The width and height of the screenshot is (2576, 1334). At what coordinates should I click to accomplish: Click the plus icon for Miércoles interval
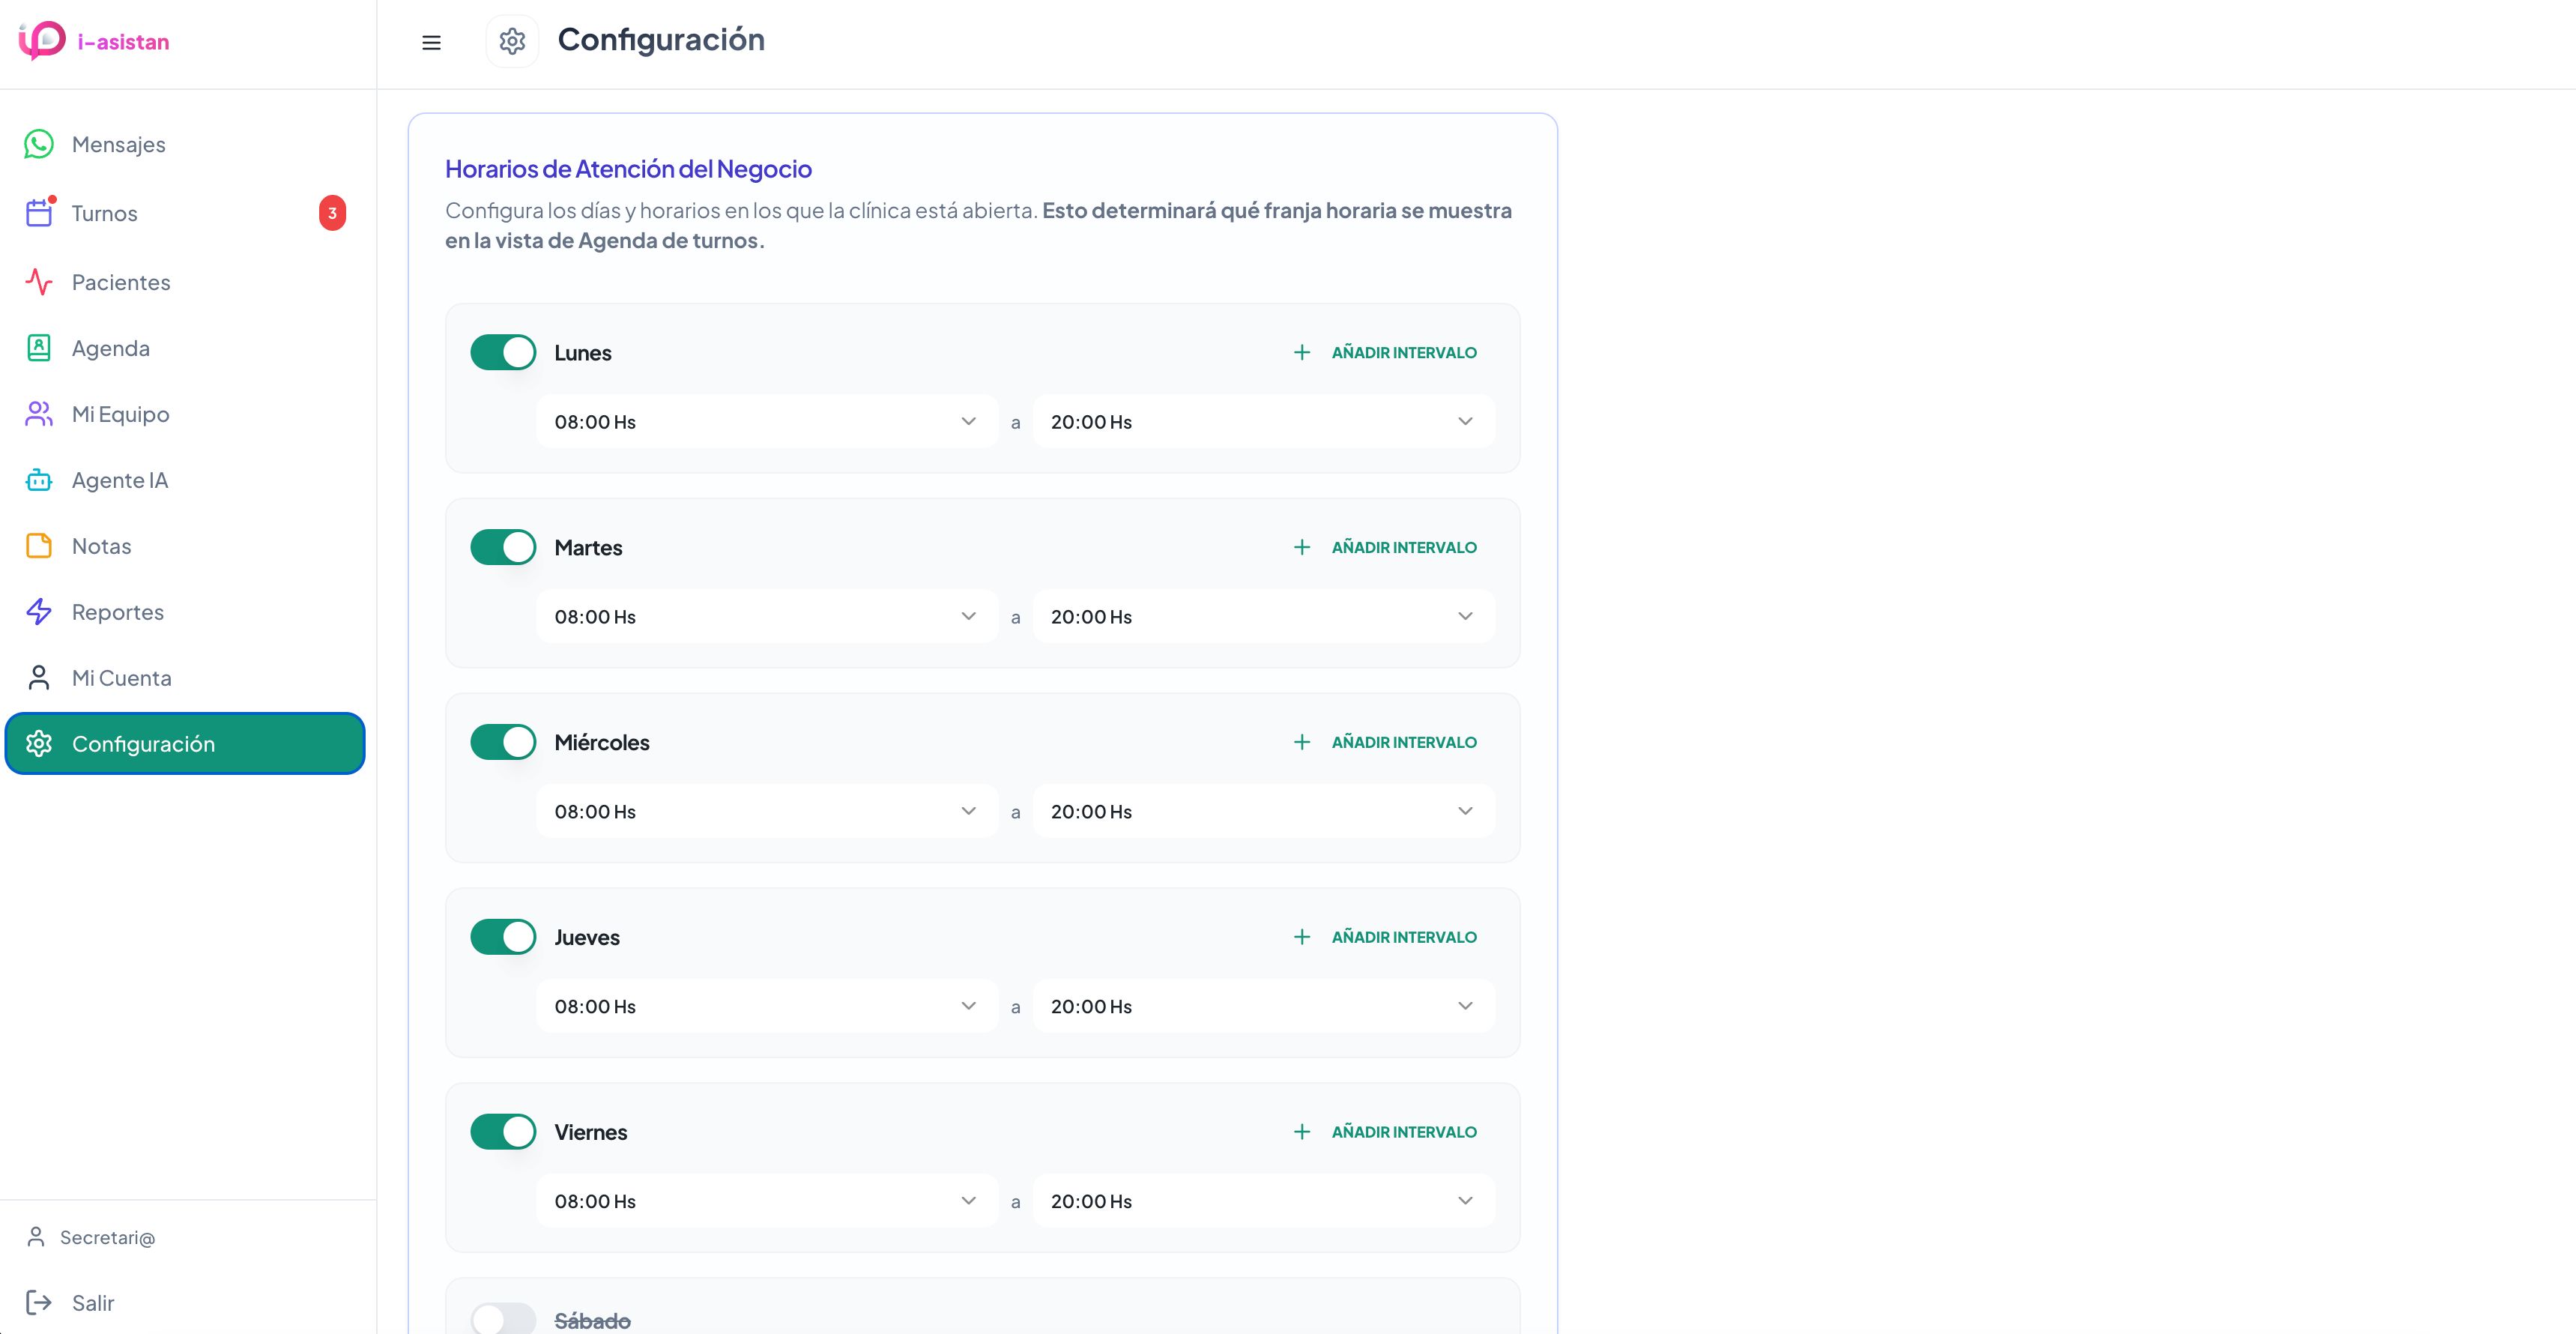(1302, 742)
